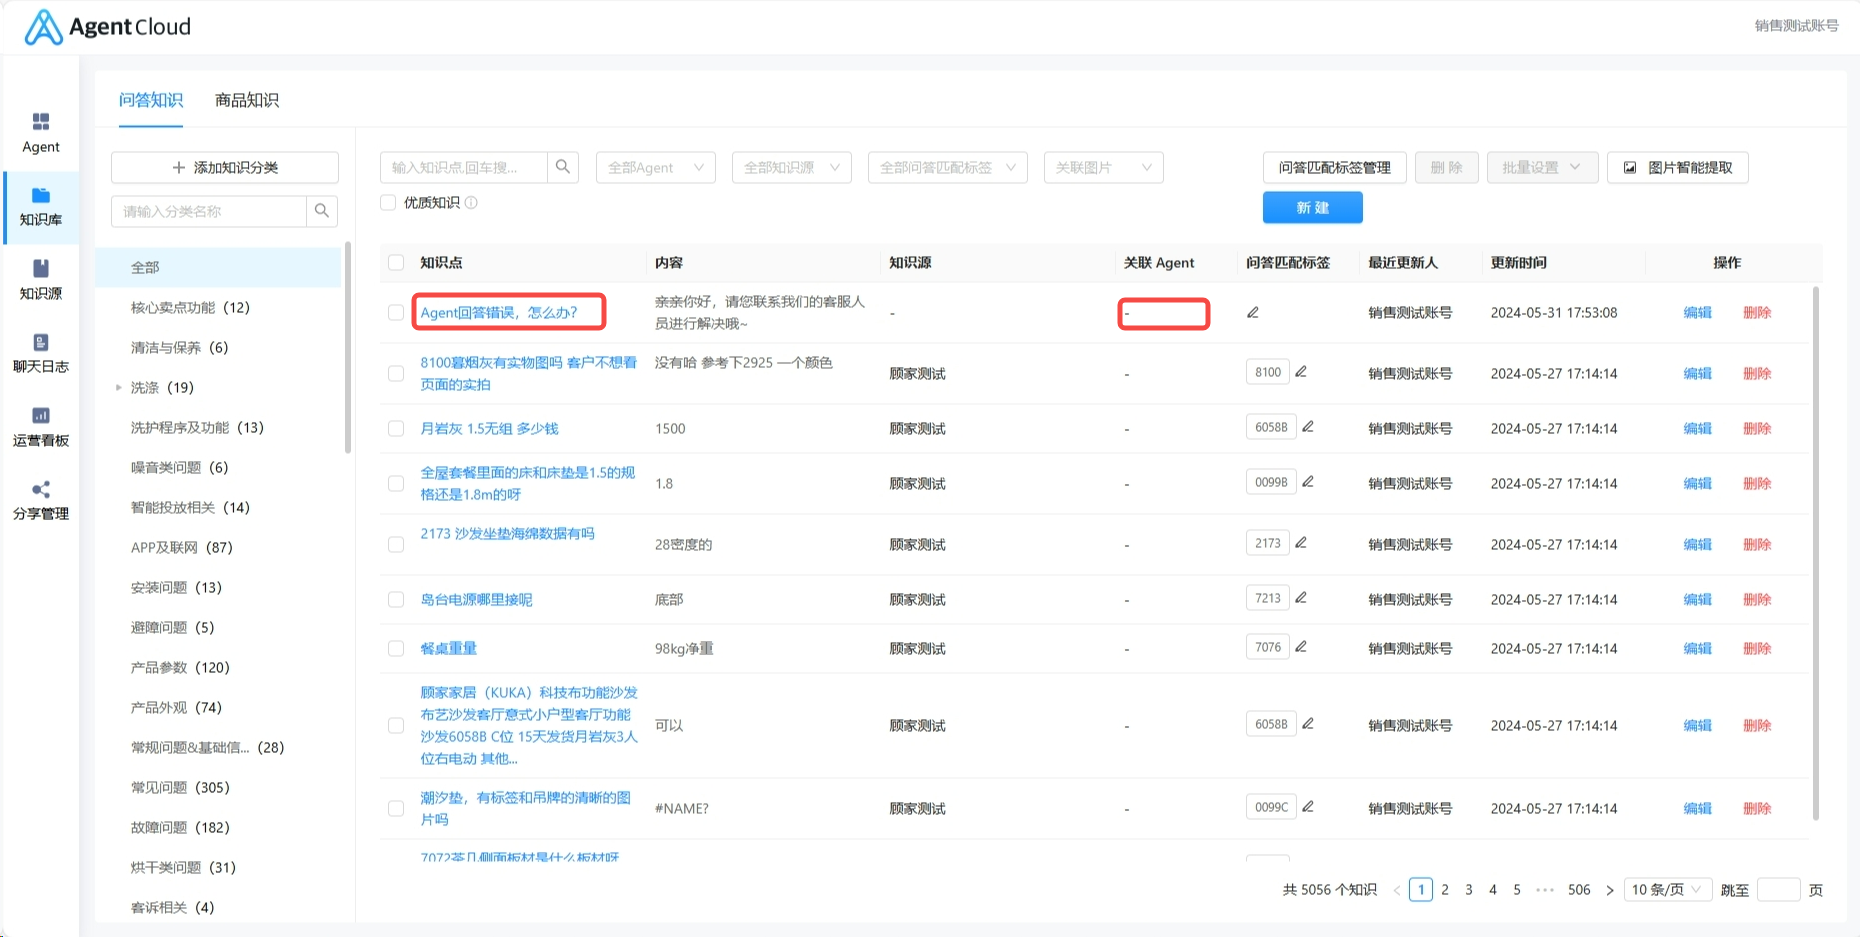The height and width of the screenshot is (937, 1860).
Task: Open the 运营看板 sidebar section
Action: [41, 427]
